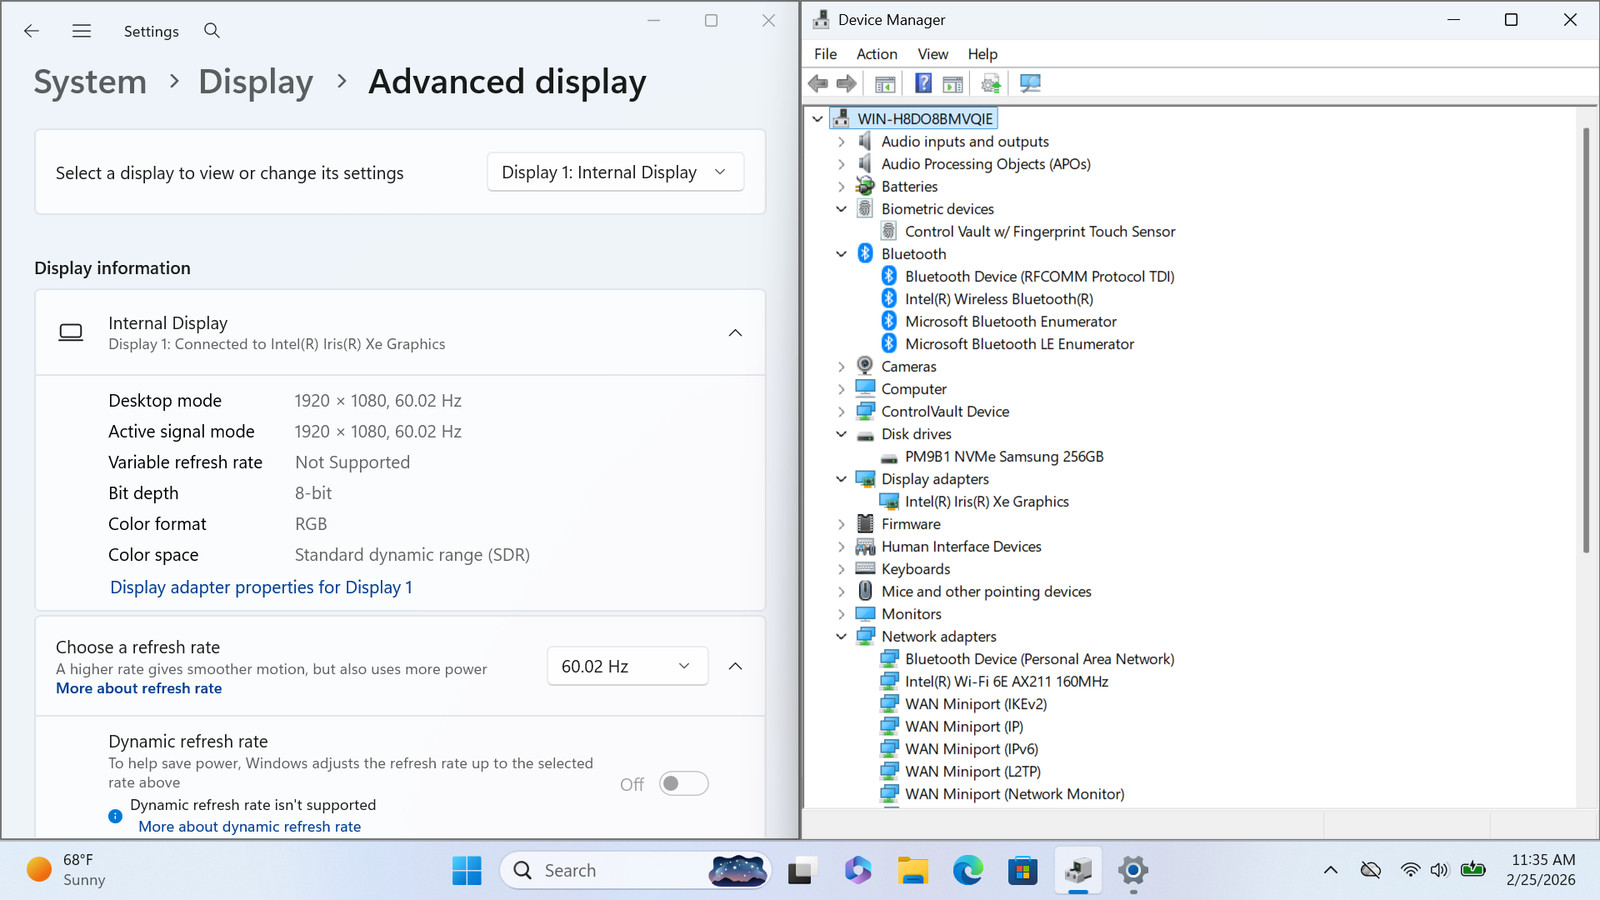Collapse the Internal Display information card
Image resolution: width=1600 pixels, height=900 pixels.
pyautogui.click(x=735, y=333)
